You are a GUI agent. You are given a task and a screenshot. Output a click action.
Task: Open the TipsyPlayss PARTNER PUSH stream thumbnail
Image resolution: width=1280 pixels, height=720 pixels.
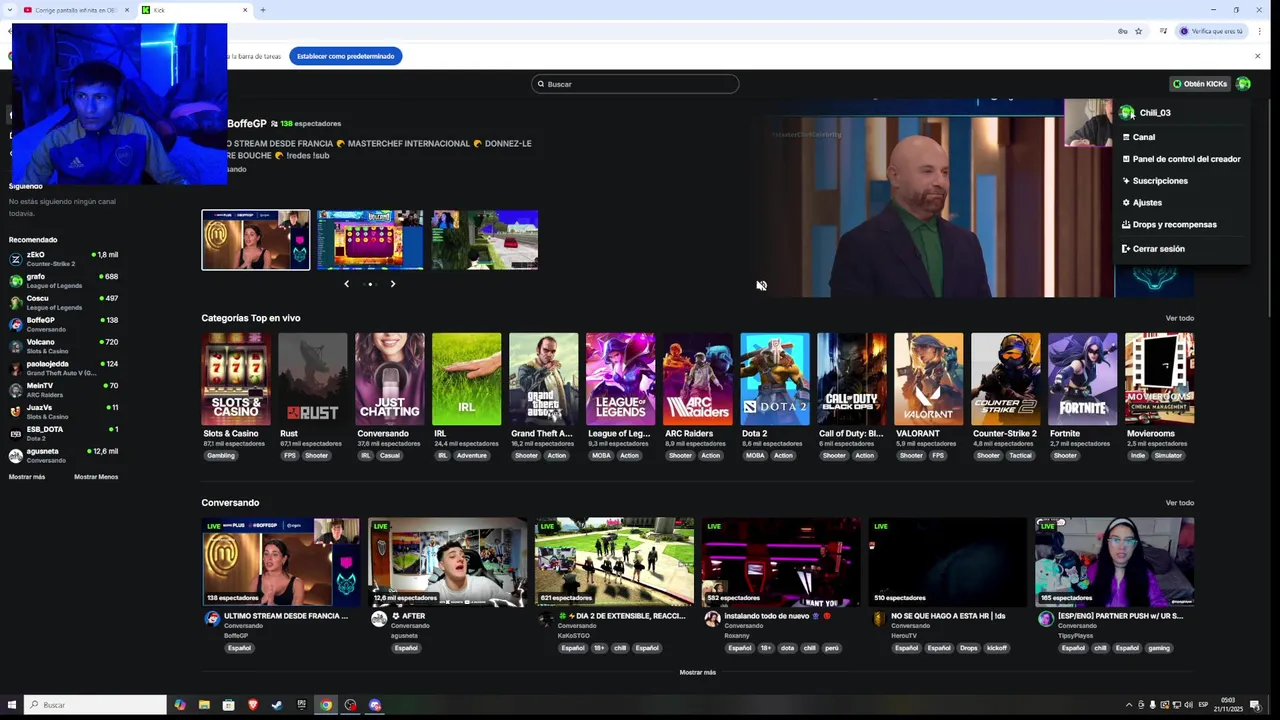click(x=1114, y=562)
